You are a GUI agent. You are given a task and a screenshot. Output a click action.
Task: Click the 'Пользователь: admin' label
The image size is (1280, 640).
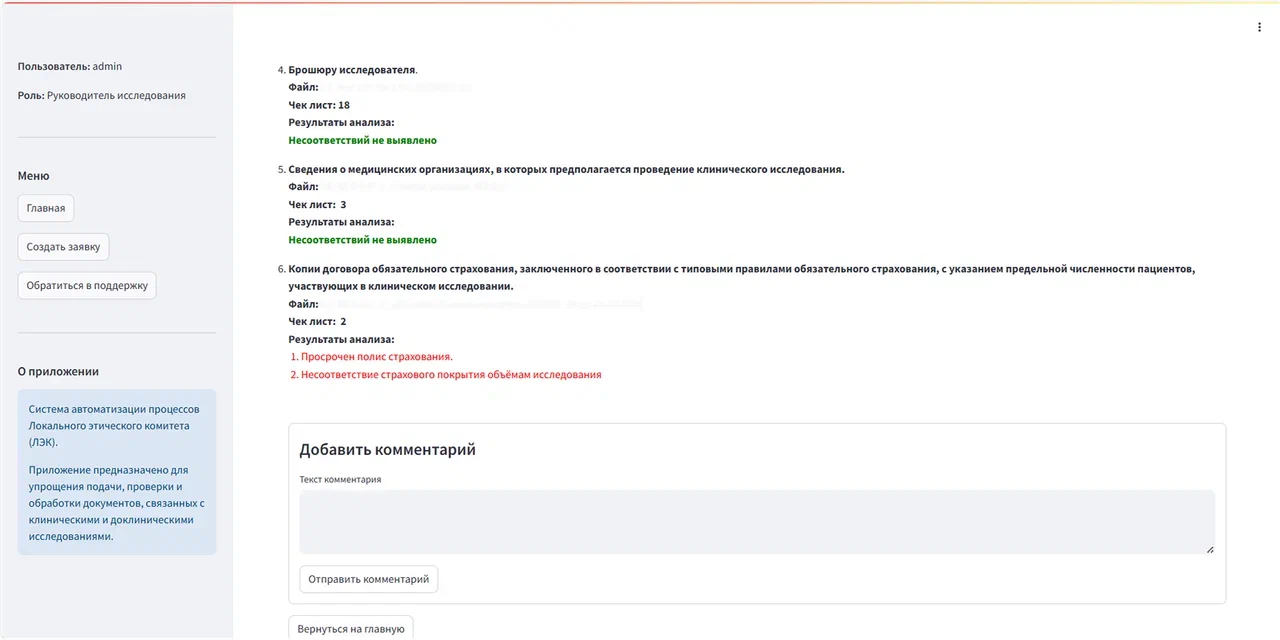point(70,66)
